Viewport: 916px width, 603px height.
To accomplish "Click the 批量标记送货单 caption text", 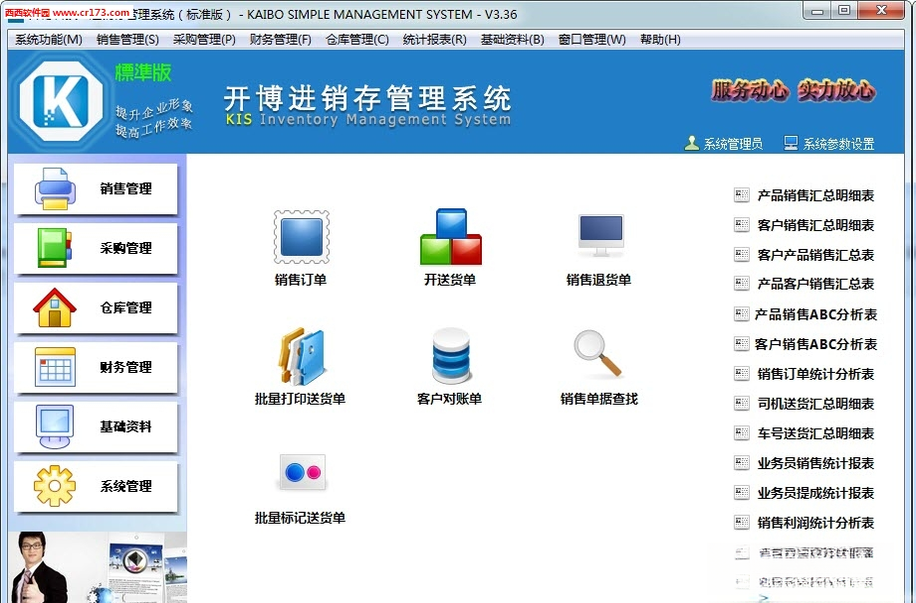I will click(300, 518).
